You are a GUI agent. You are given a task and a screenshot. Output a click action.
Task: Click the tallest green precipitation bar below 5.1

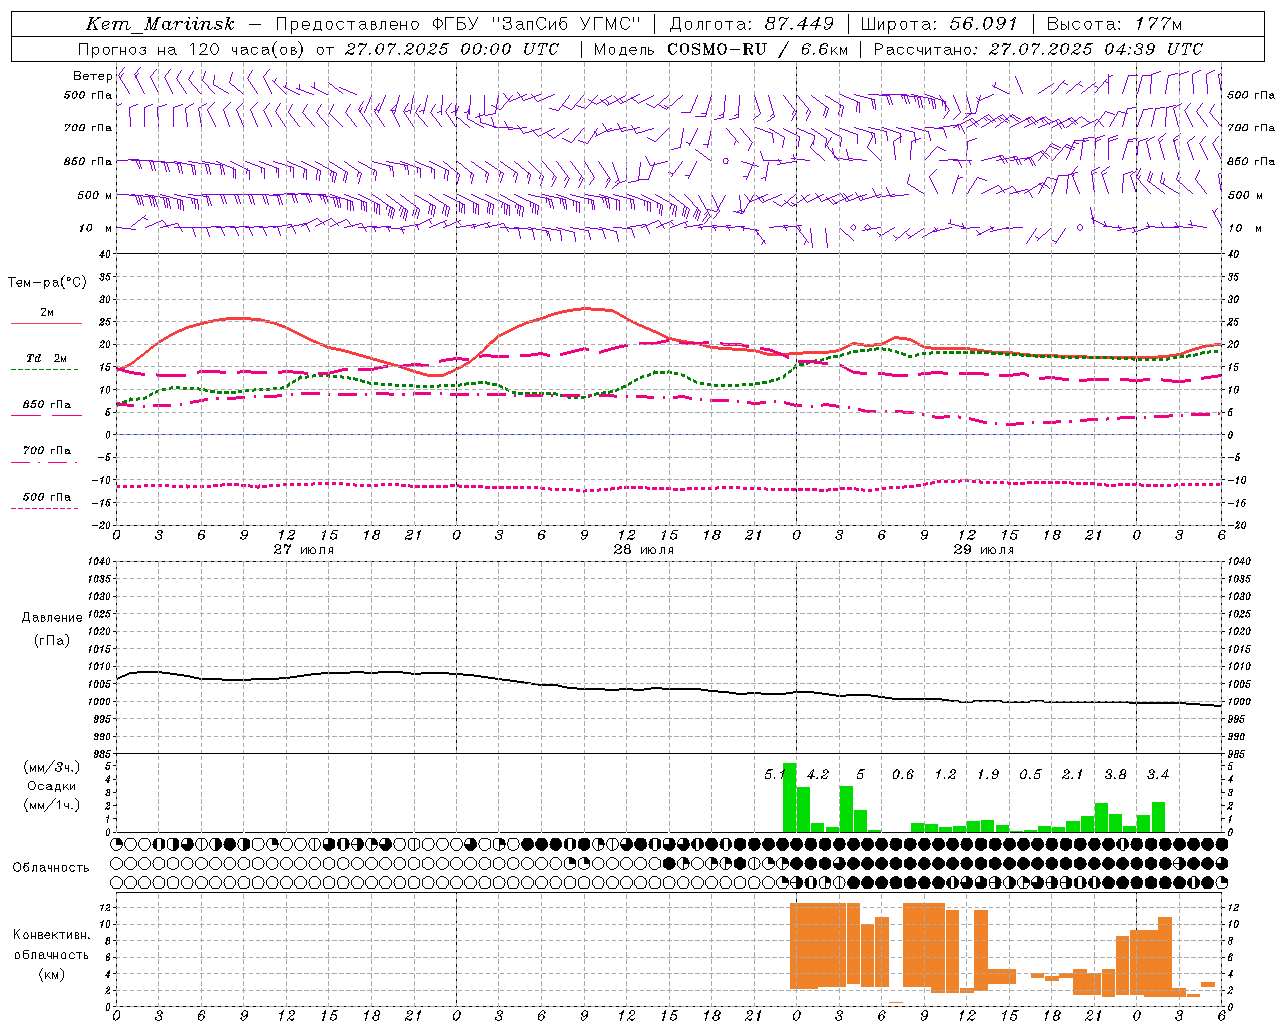[x=789, y=798]
